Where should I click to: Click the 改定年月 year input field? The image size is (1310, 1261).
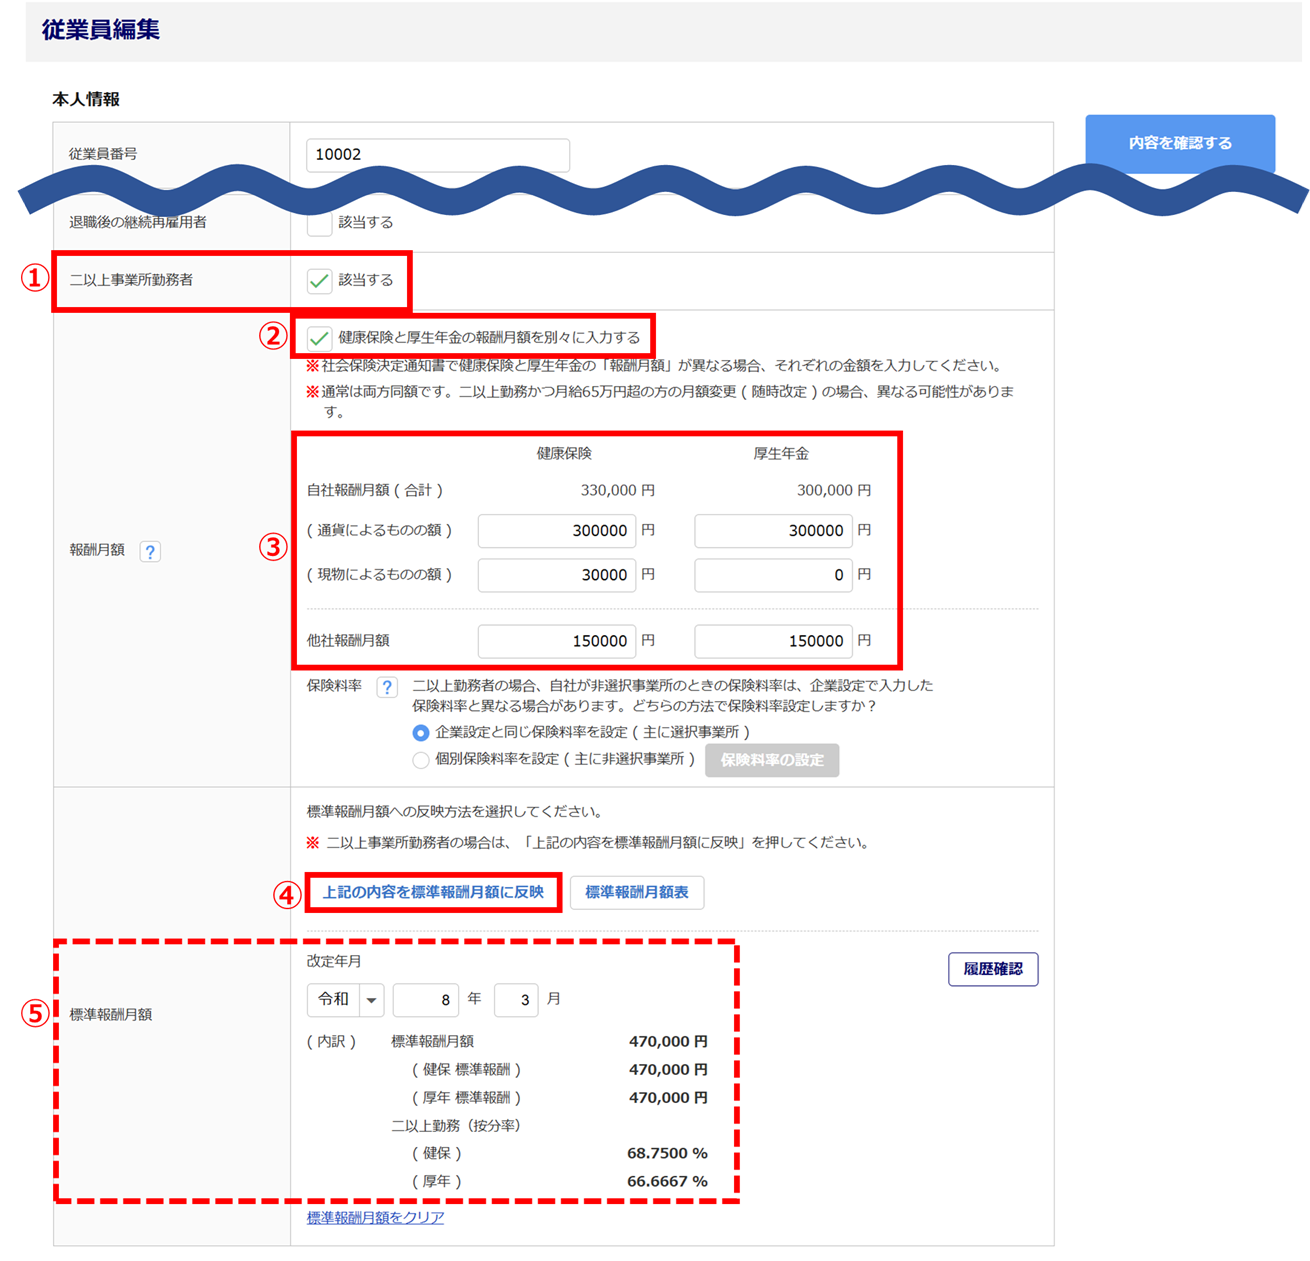[x=425, y=1000]
